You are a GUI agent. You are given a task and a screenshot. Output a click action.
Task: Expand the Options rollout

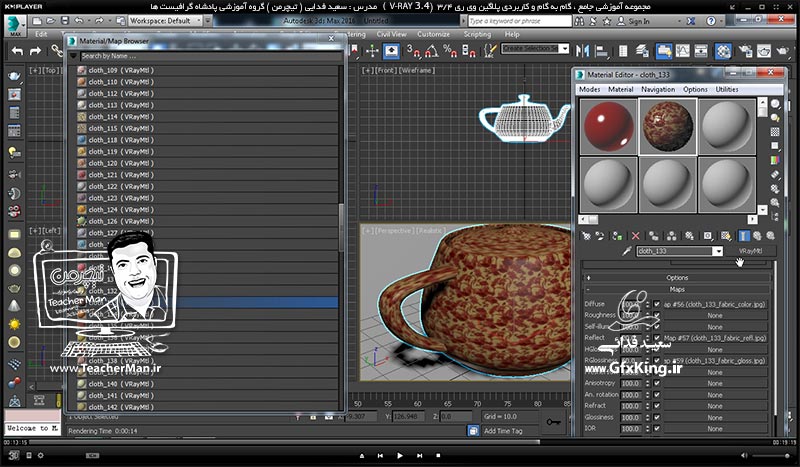pos(677,278)
